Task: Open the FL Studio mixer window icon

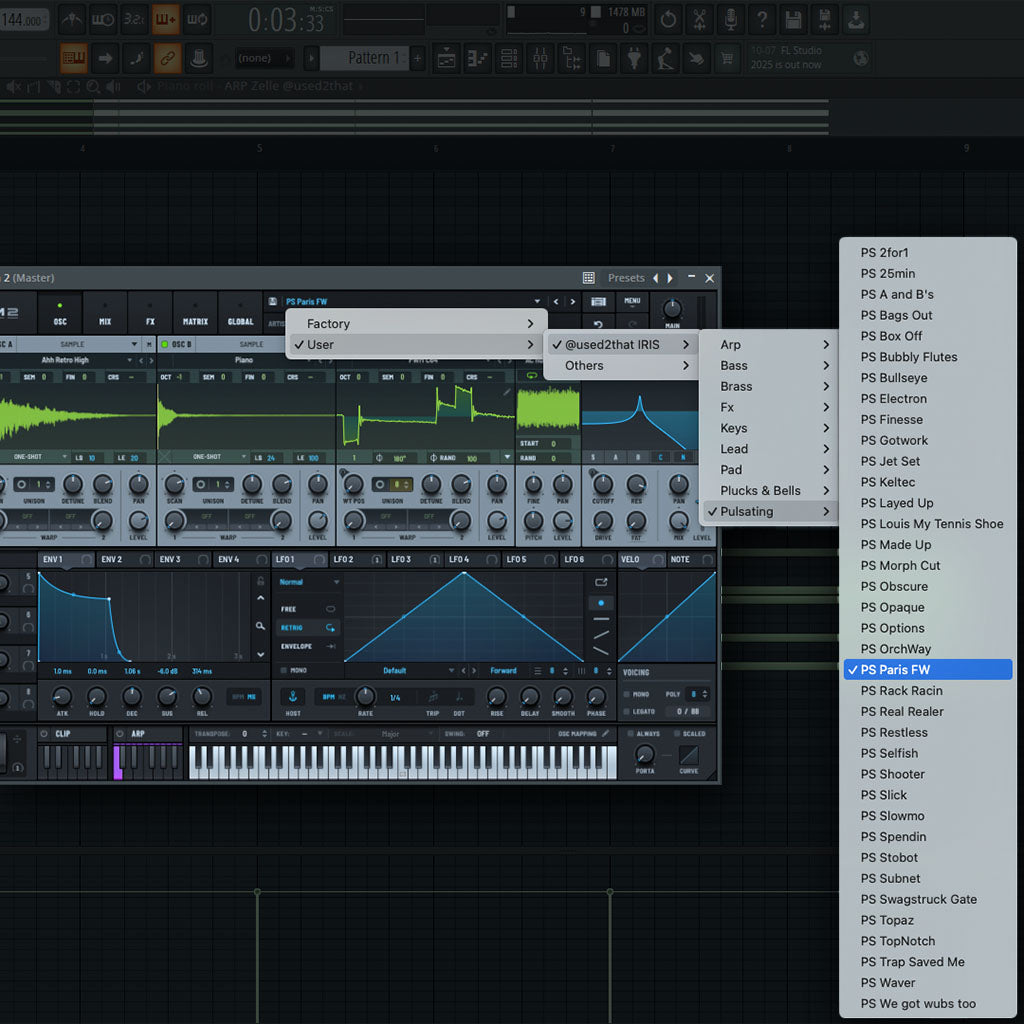Action: point(540,59)
